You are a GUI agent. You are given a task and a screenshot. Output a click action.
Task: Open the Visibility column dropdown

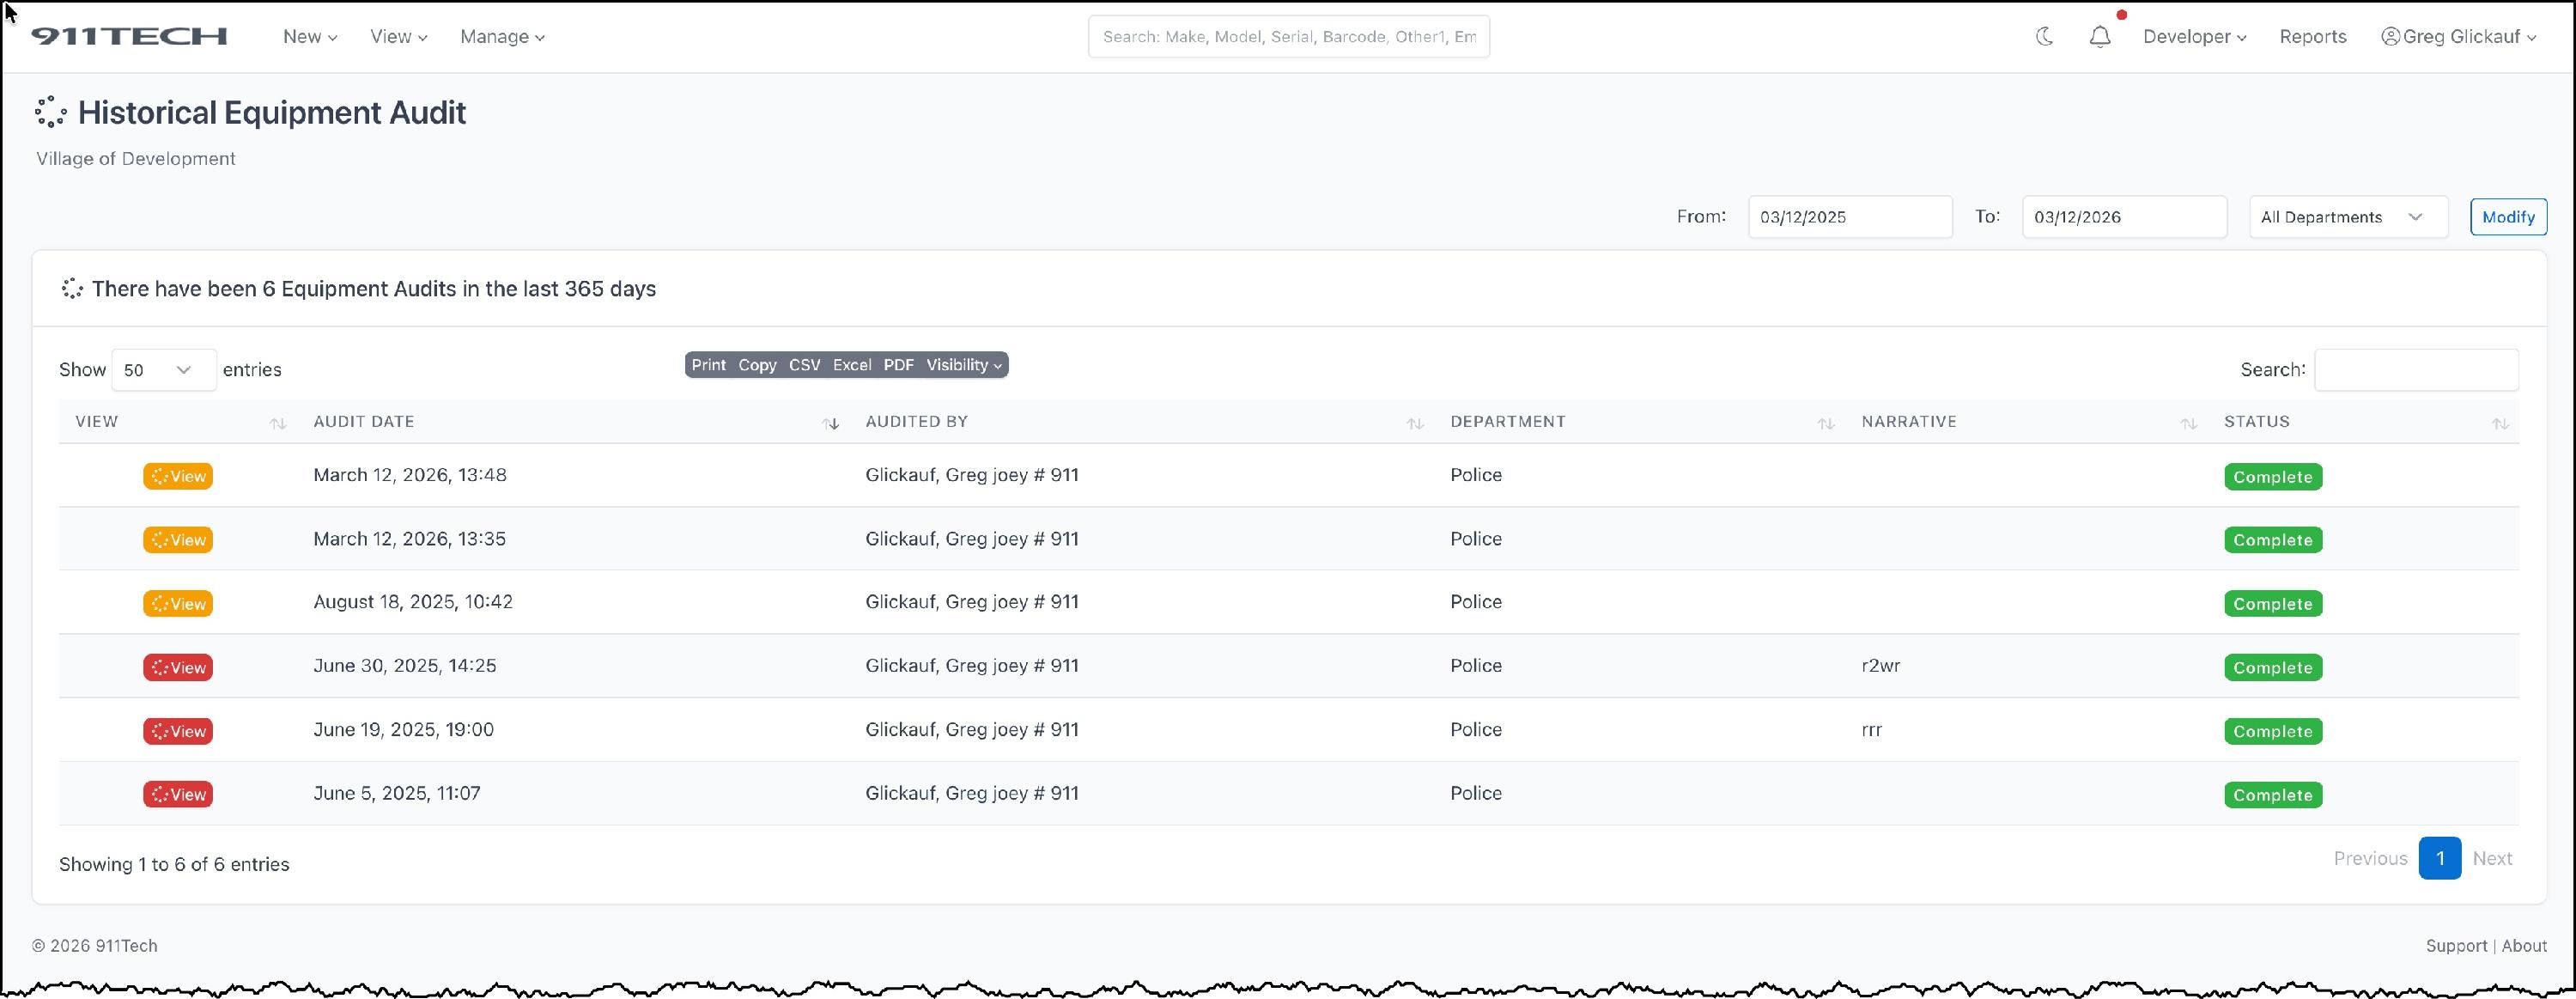tap(963, 365)
